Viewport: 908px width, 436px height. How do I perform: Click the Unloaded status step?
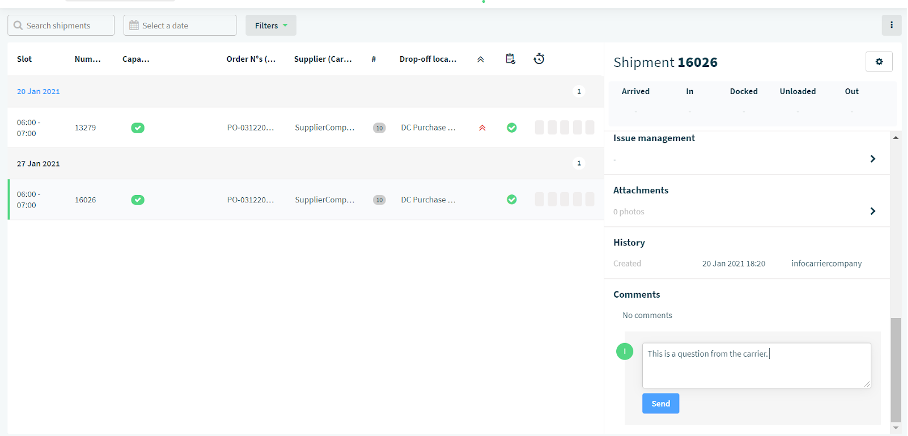click(797, 91)
